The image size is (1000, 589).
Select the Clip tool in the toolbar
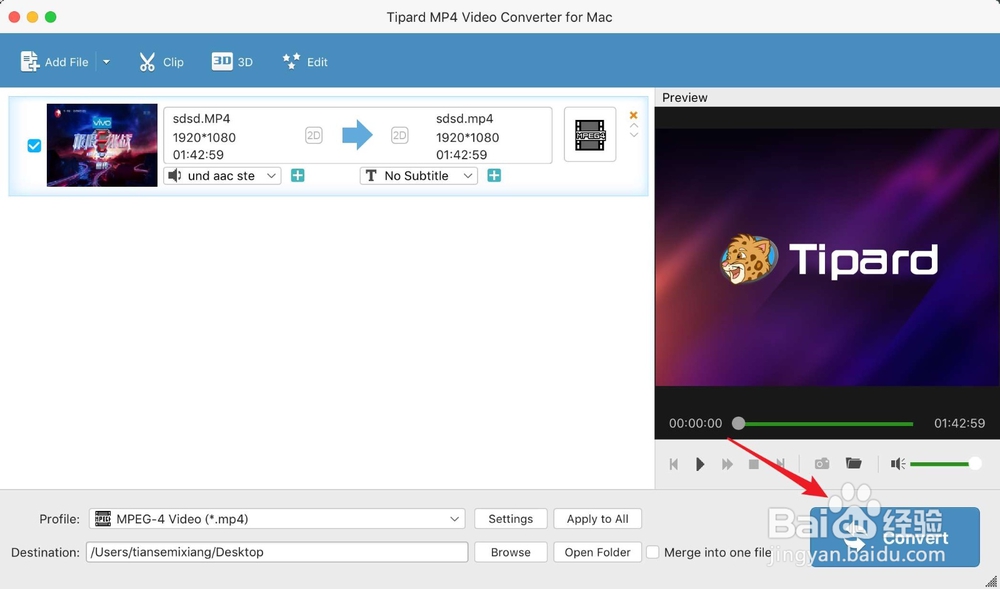161,61
